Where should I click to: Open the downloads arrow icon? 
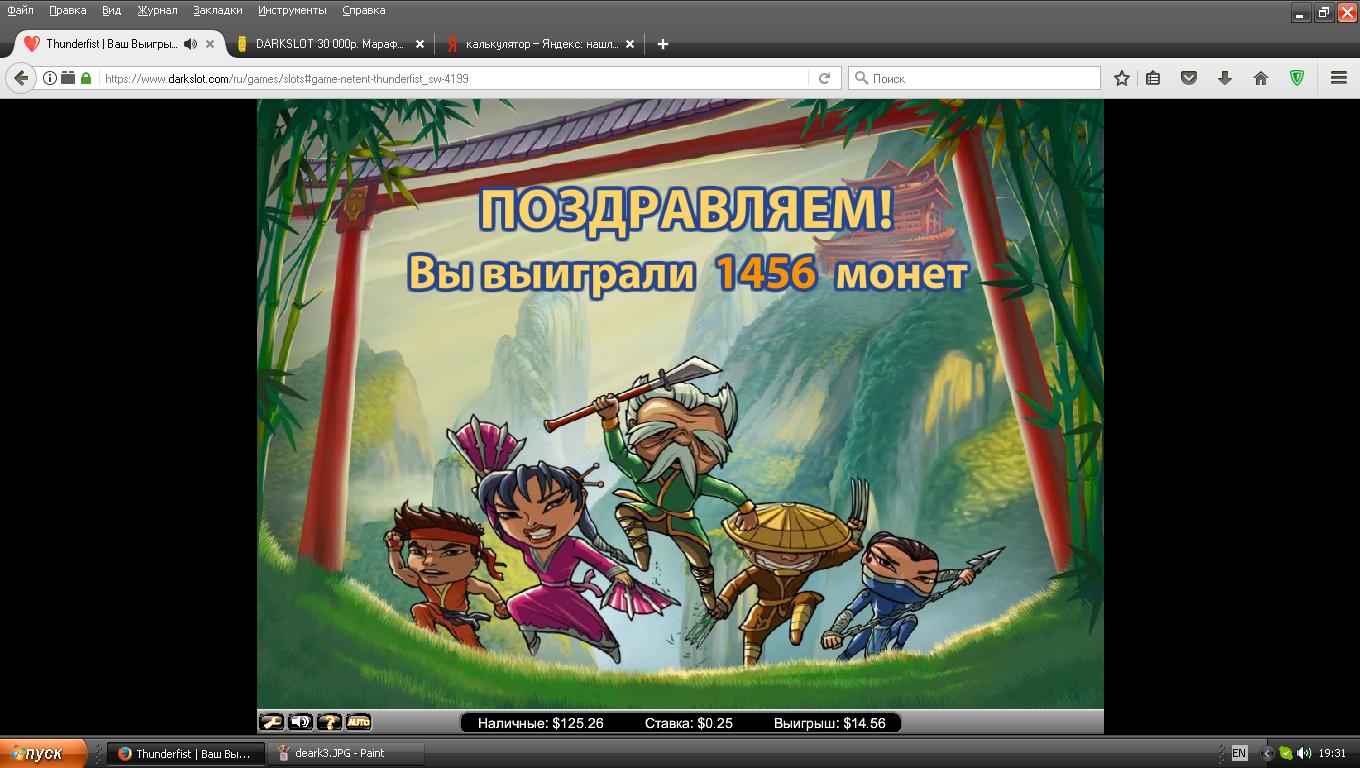1224,78
